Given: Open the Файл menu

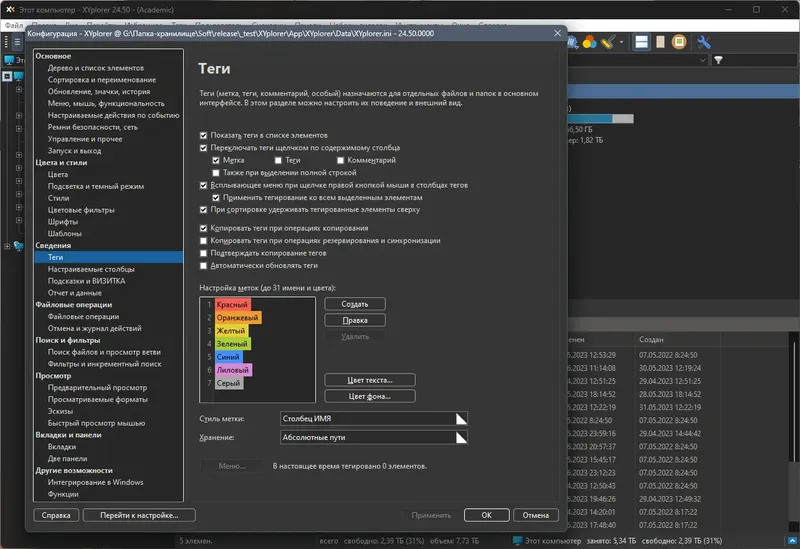Looking at the screenshot, I should [14, 24].
